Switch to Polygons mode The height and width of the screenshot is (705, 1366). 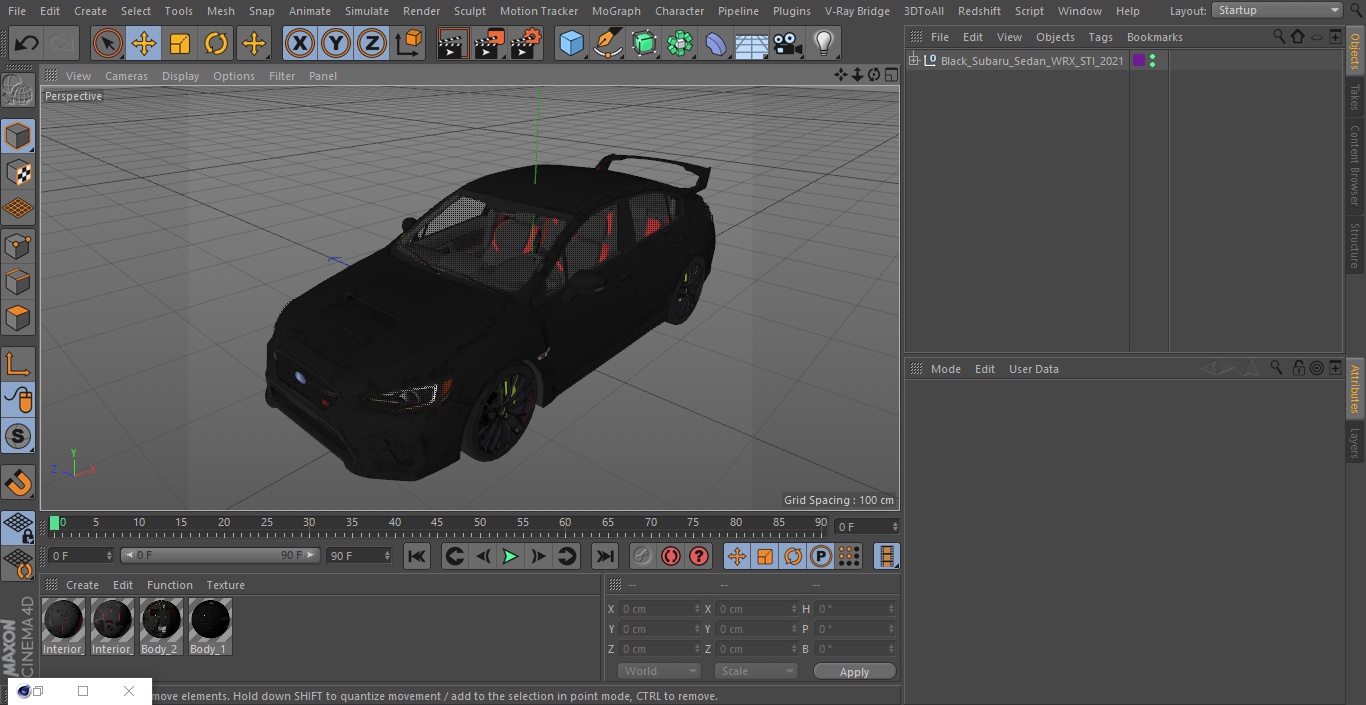[18, 318]
